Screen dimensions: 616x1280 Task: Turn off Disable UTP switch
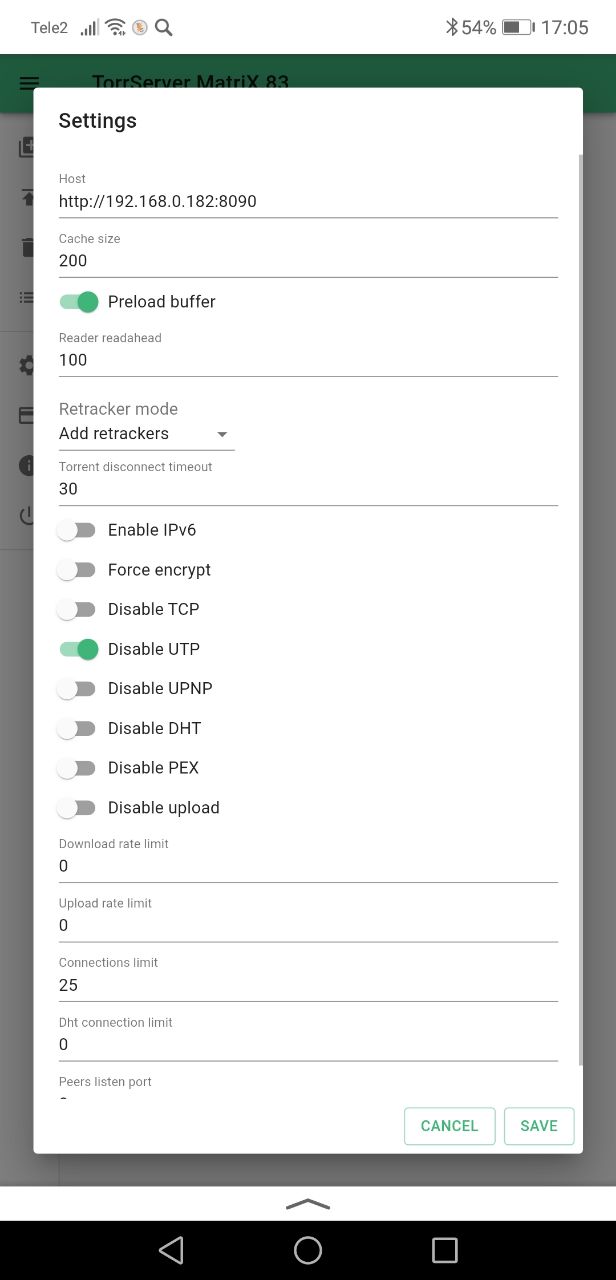click(x=78, y=649)
